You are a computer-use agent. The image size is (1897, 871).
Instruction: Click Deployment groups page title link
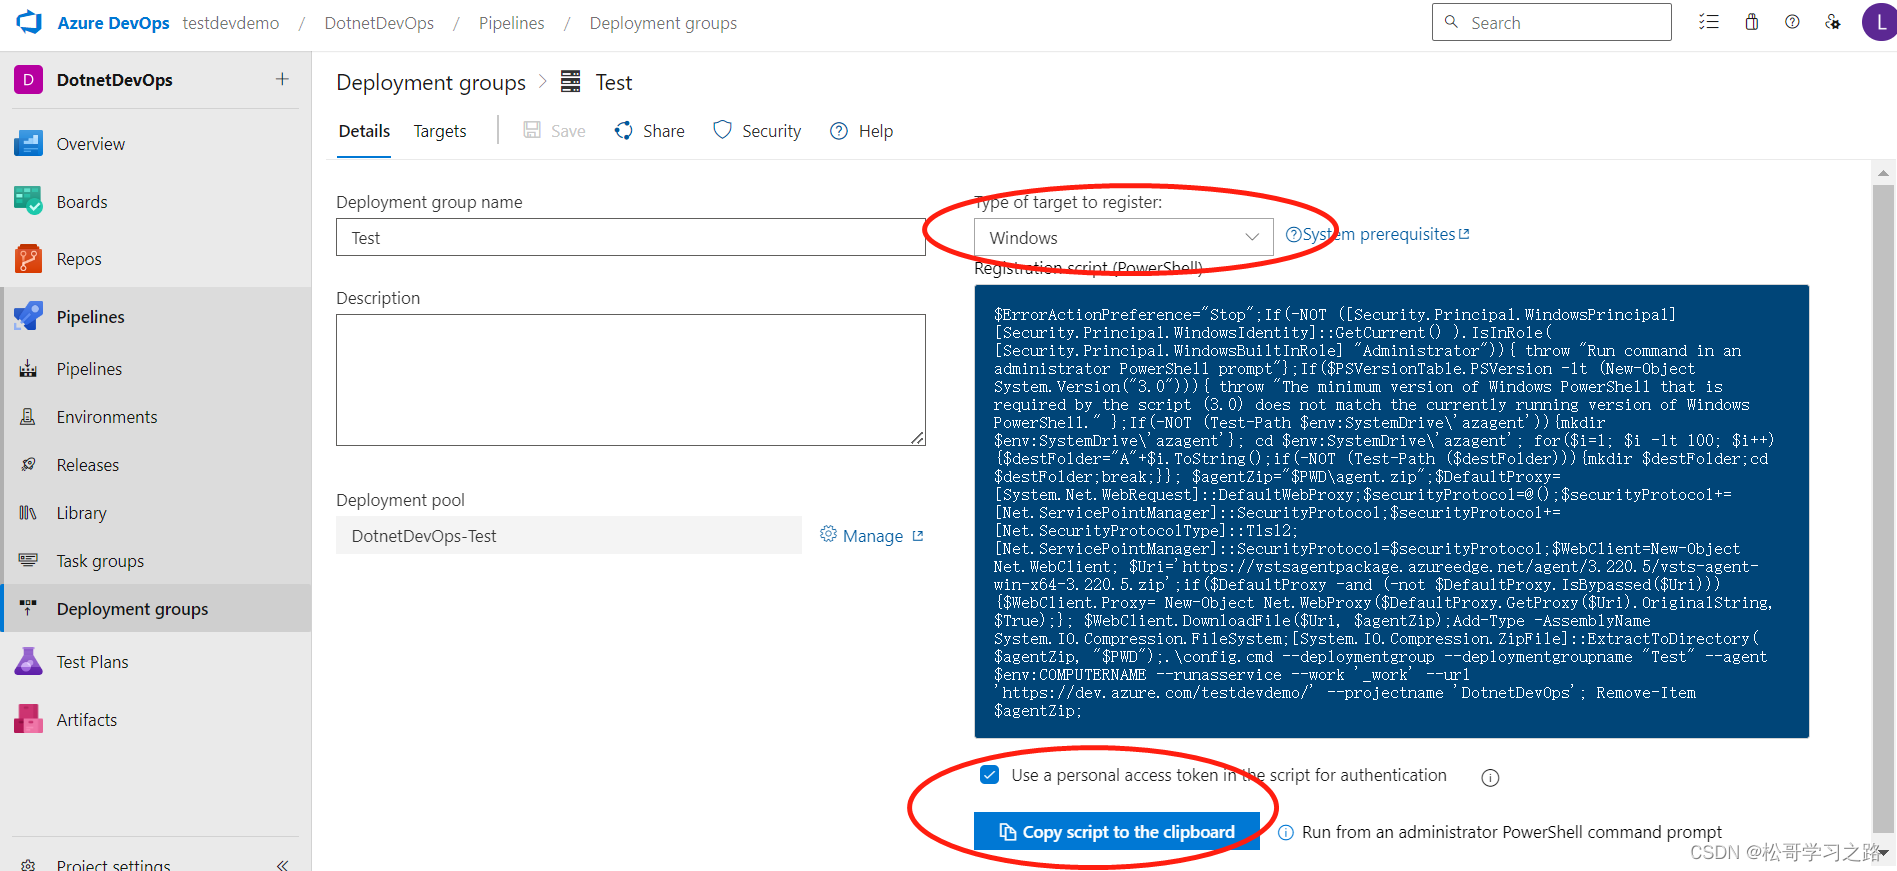point(431,82)
